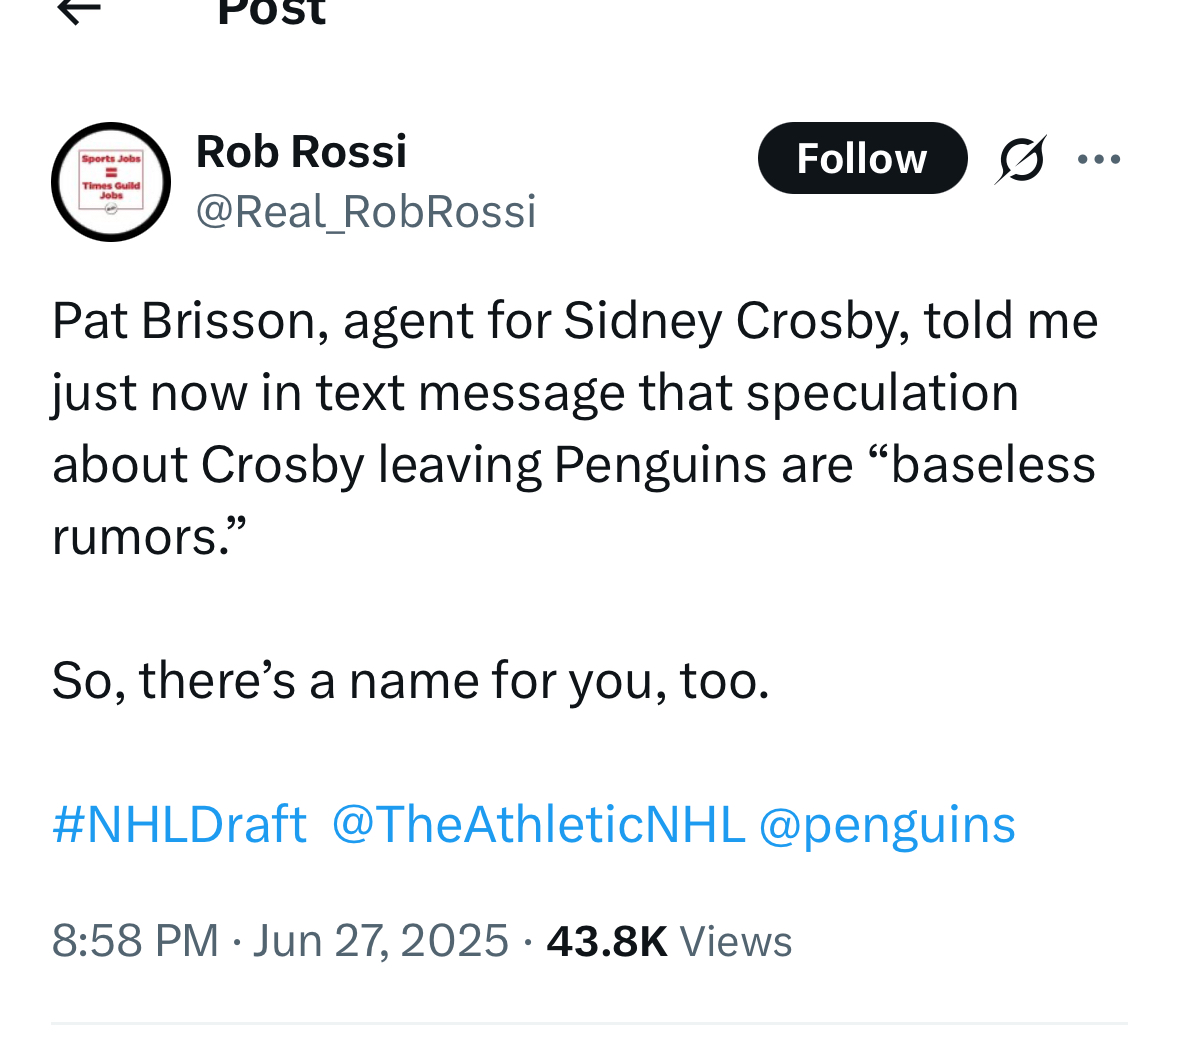The image size is (1179, 1042).
Task: Click the "So, there's a name" line
Action: click(x=411, y=680)
